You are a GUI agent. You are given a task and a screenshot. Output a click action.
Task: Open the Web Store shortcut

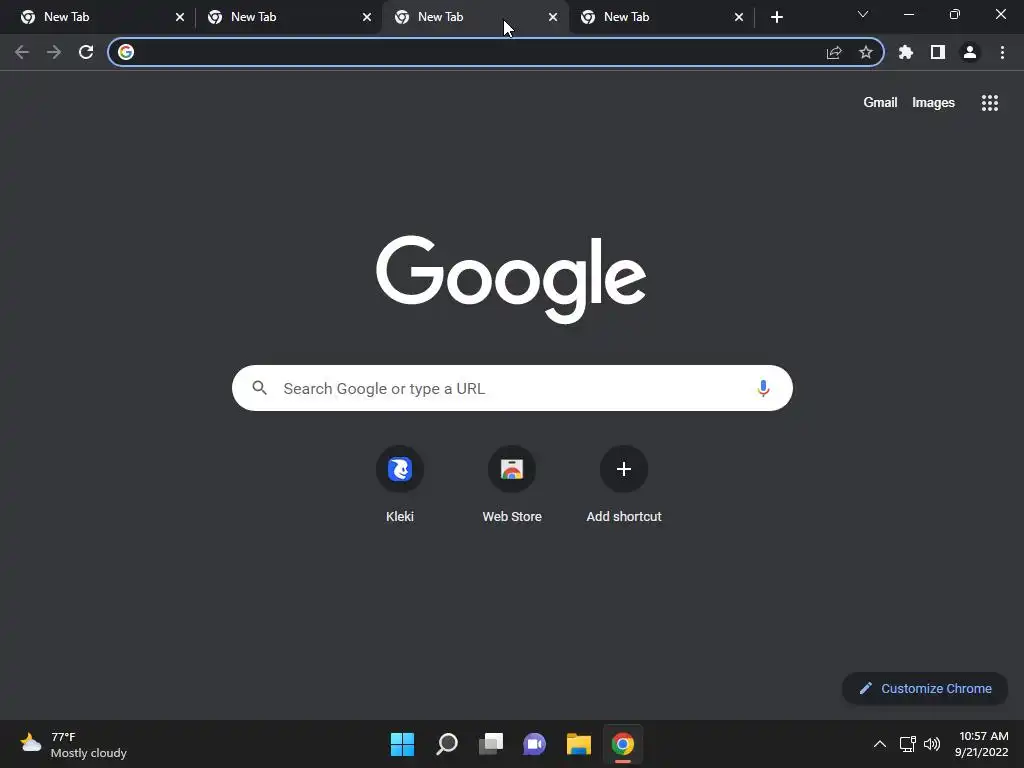(x=512, y=485)
